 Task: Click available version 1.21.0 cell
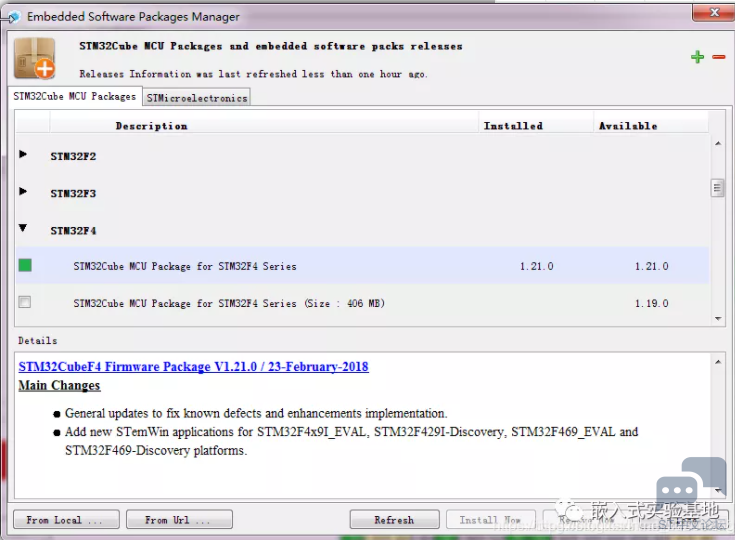coord(652,266)
